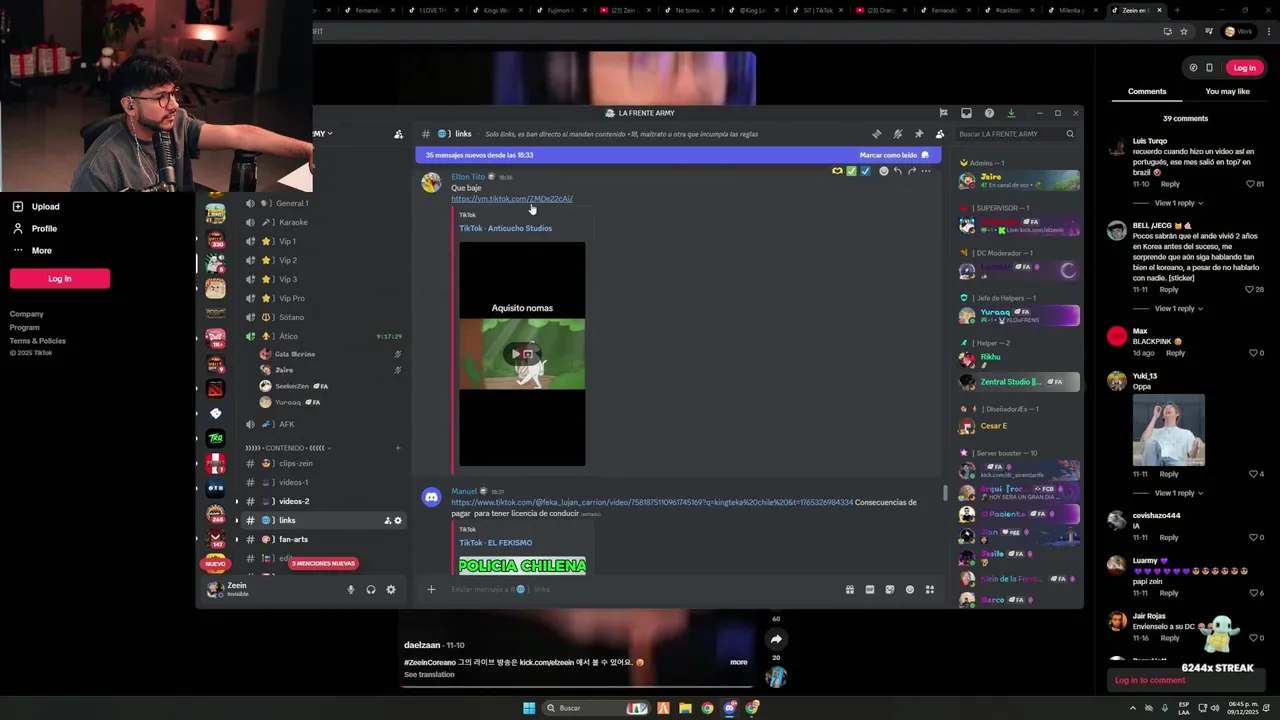Open Discord user settings gear
The height and width of the screenshot is (720, 1280).
(391, 590)
